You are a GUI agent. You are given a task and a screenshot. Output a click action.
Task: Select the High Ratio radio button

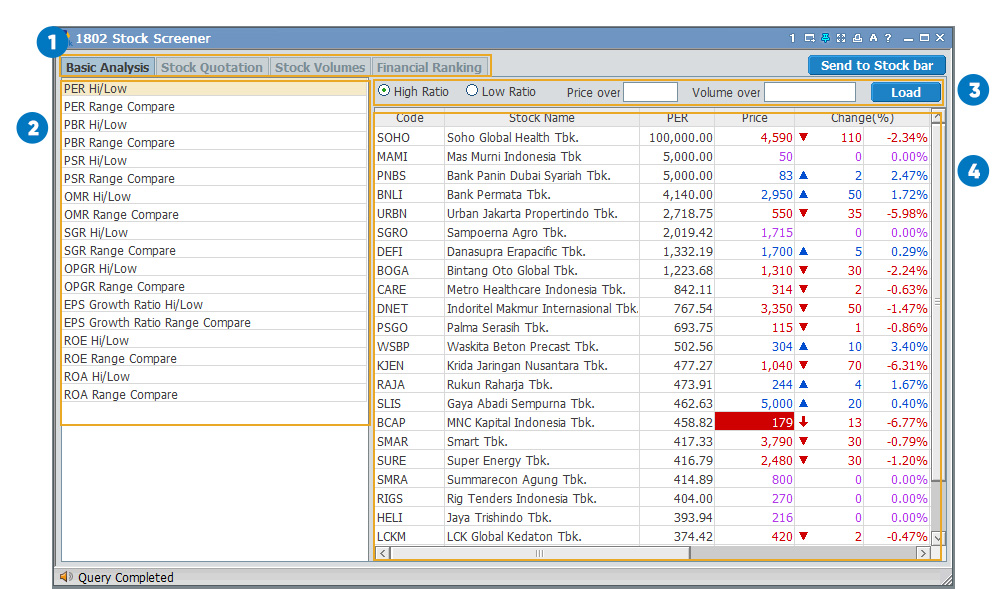tap(384, 91)
